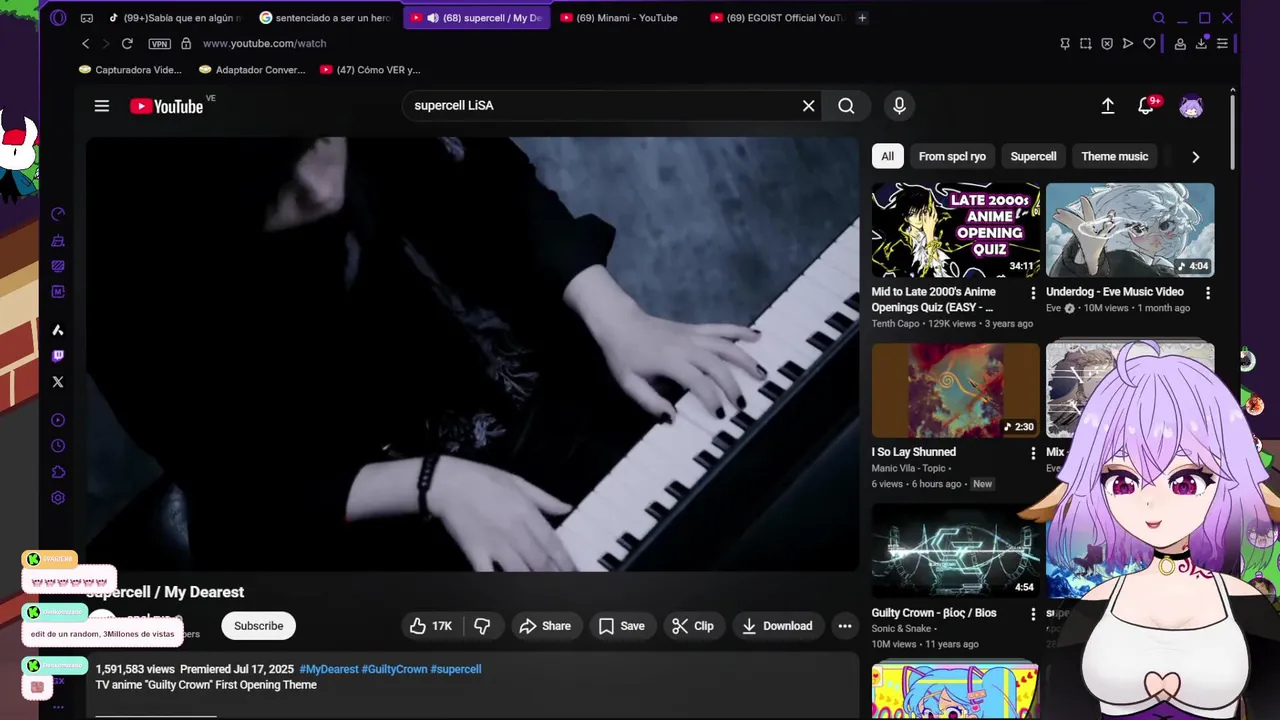
Task: Open the YouTube hamburger guide menu
Action: pyautogui.click(x=102, y=106)
